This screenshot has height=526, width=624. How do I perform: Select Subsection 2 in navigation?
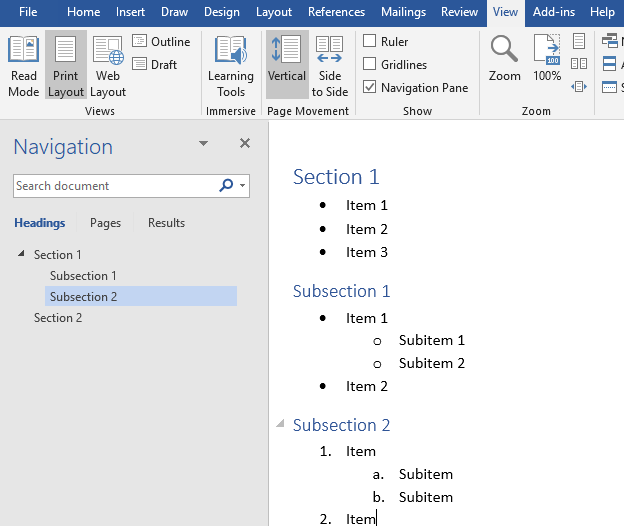coord(141,296)
